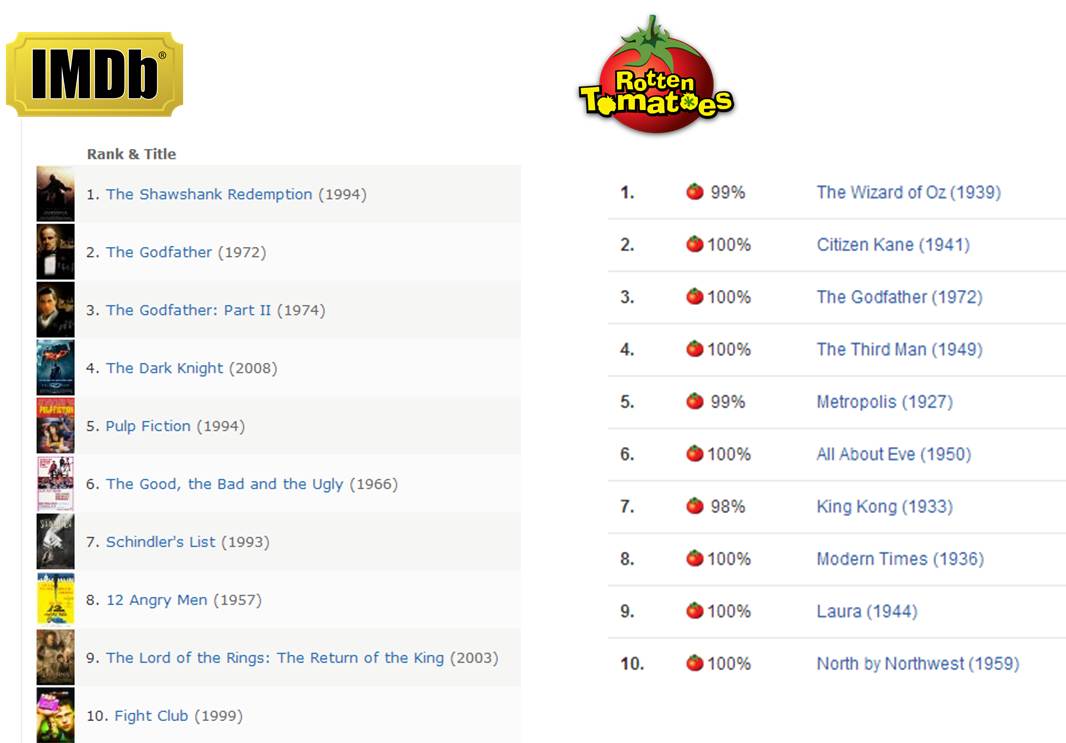Open The Dark Knight poster thumbnail
Screen dimensions: 1066x743
point(55,368)
